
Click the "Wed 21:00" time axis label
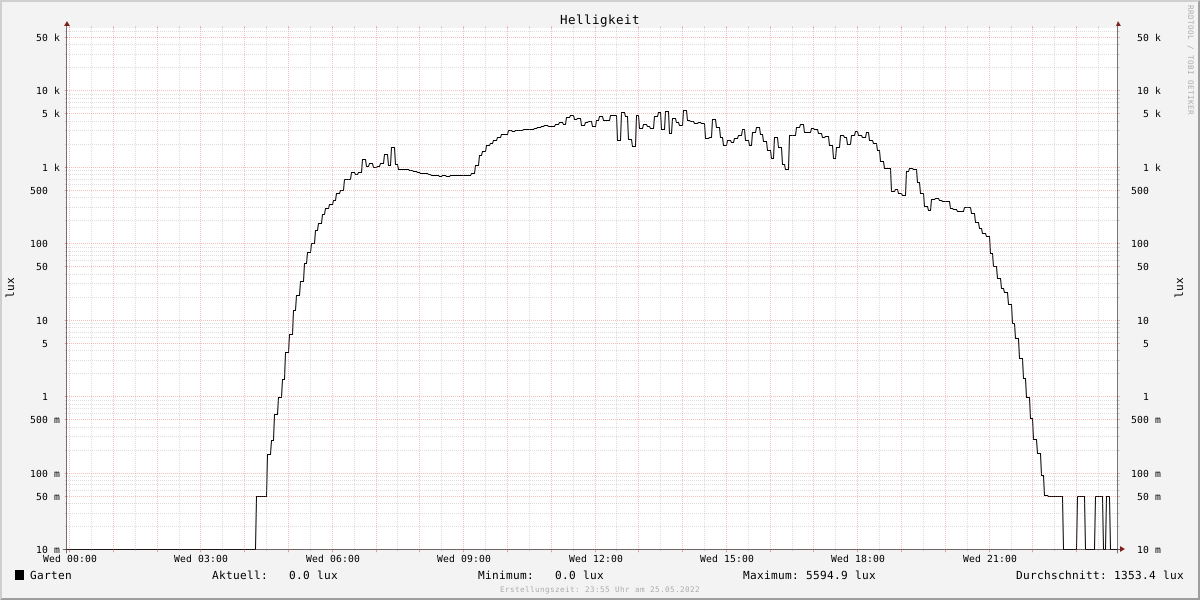pos(990,559)
